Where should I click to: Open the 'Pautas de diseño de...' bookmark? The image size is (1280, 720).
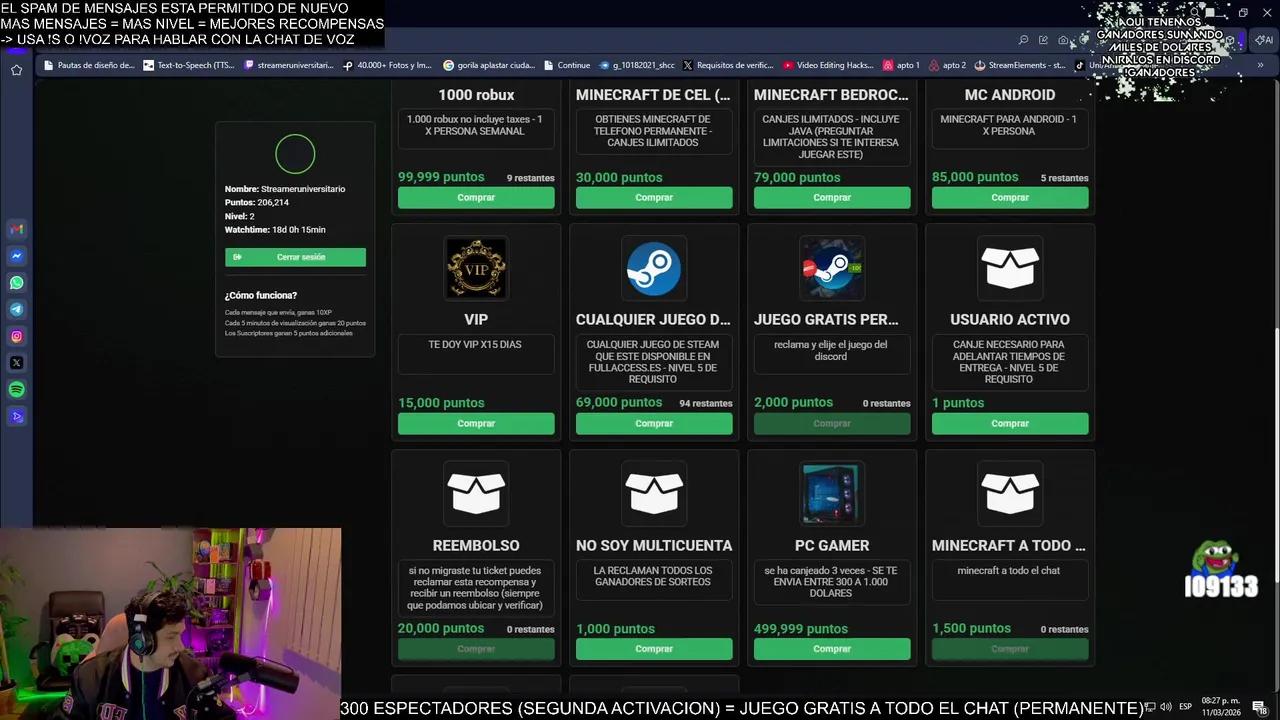click(x=89, y=65)
